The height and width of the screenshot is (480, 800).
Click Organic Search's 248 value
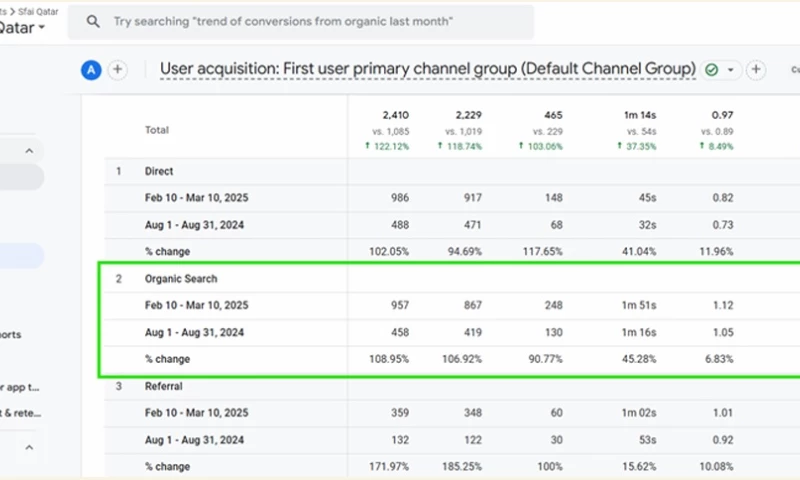click(x=553, y=306)
